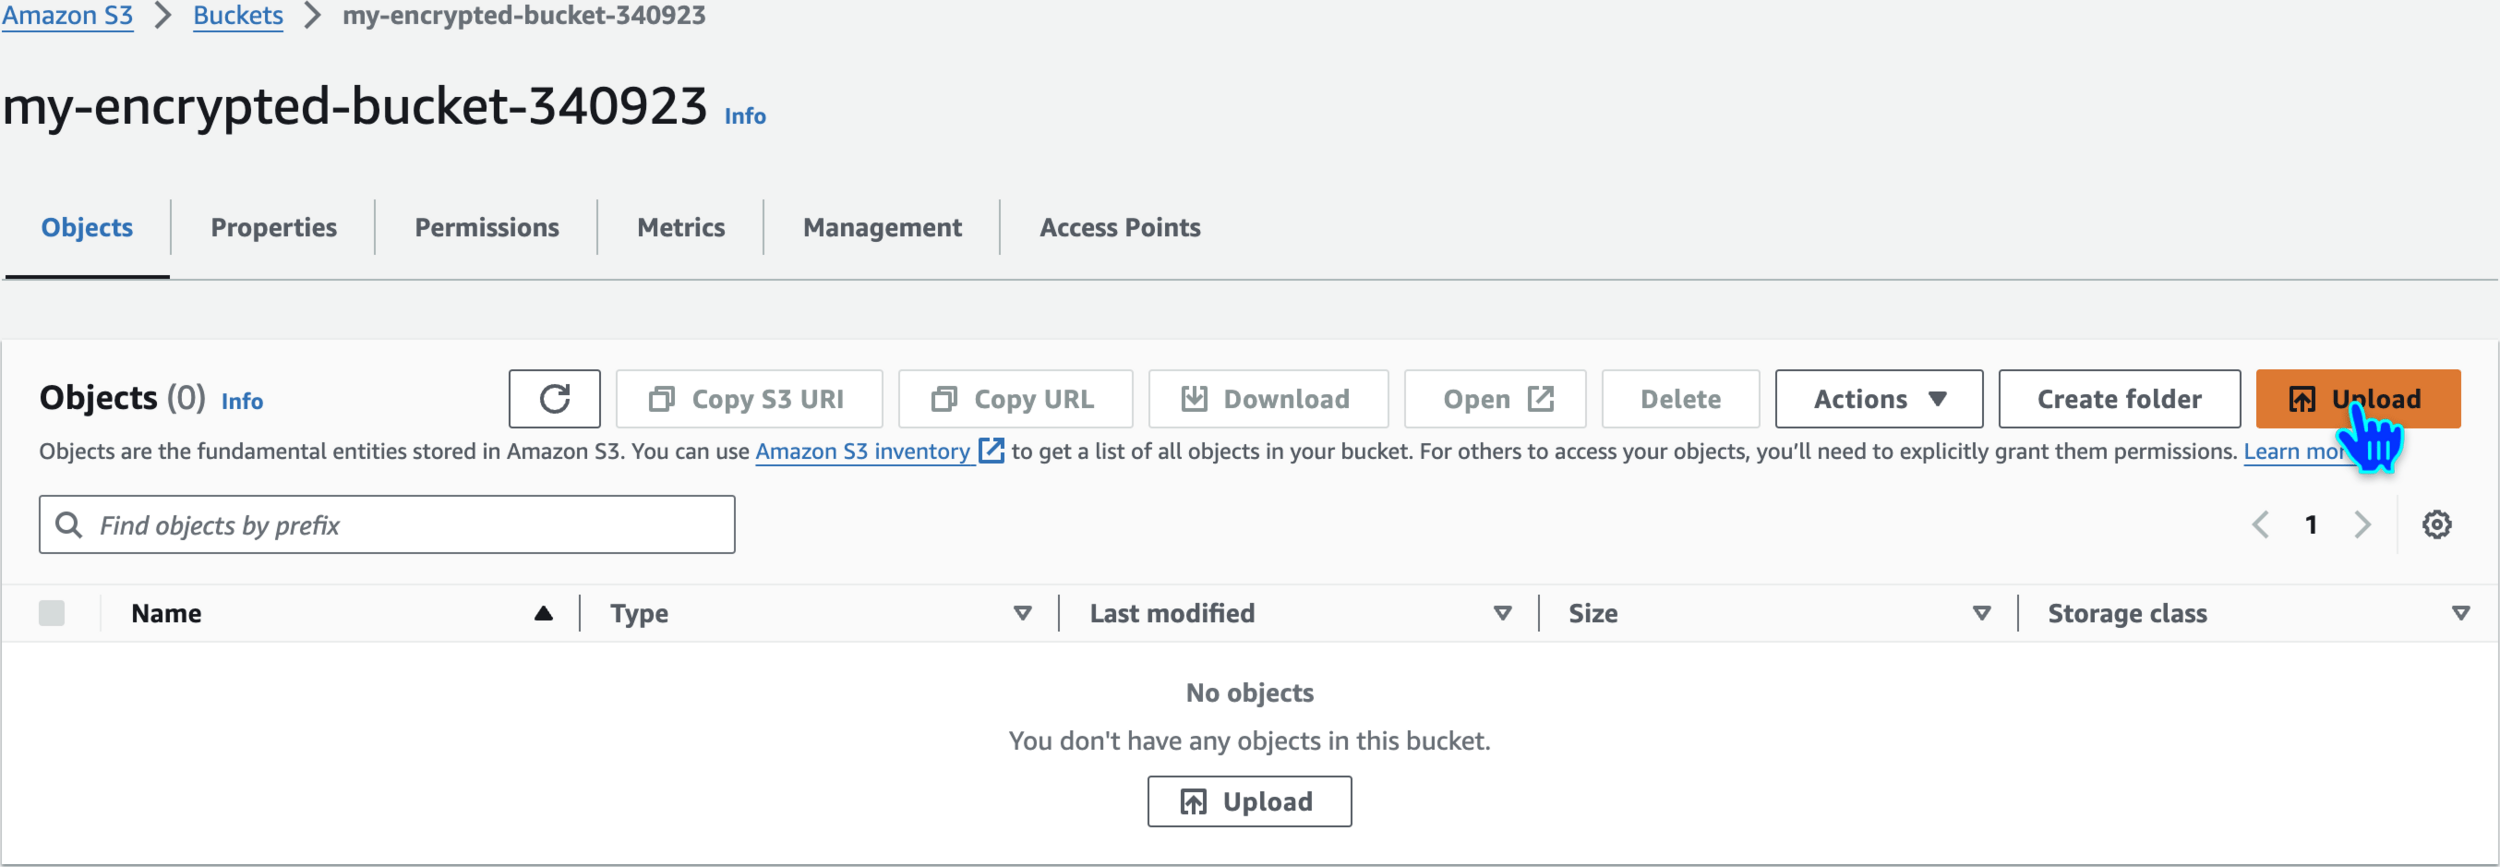The height and width of the screenshot is (867, 2500).
Task: Sort by Size column arrow
Action: click(1981, 613)
